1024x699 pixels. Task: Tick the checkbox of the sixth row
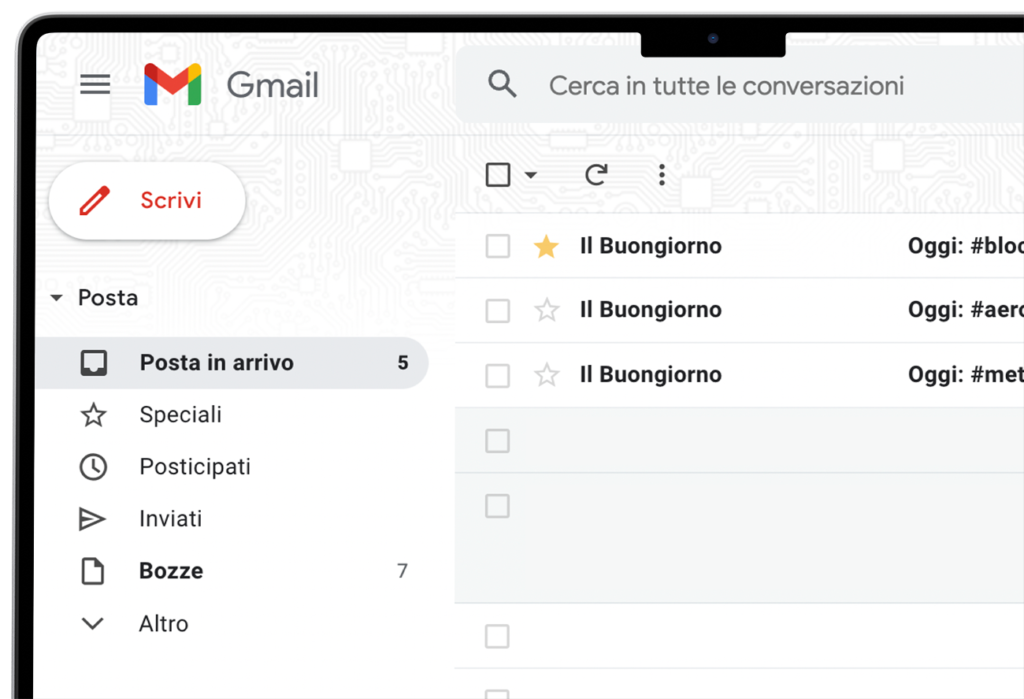[x=498, y=636]
